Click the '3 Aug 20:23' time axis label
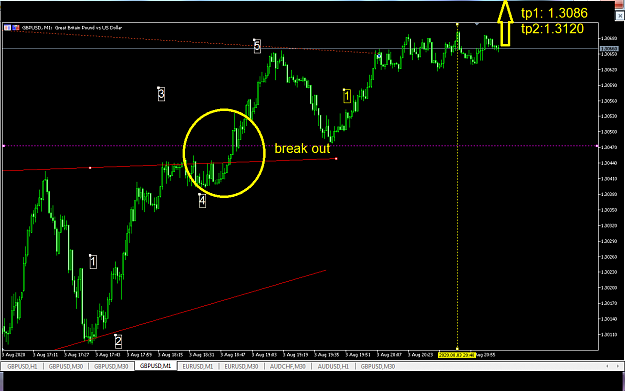The image size is (625, 391). [x=420, y=355]
